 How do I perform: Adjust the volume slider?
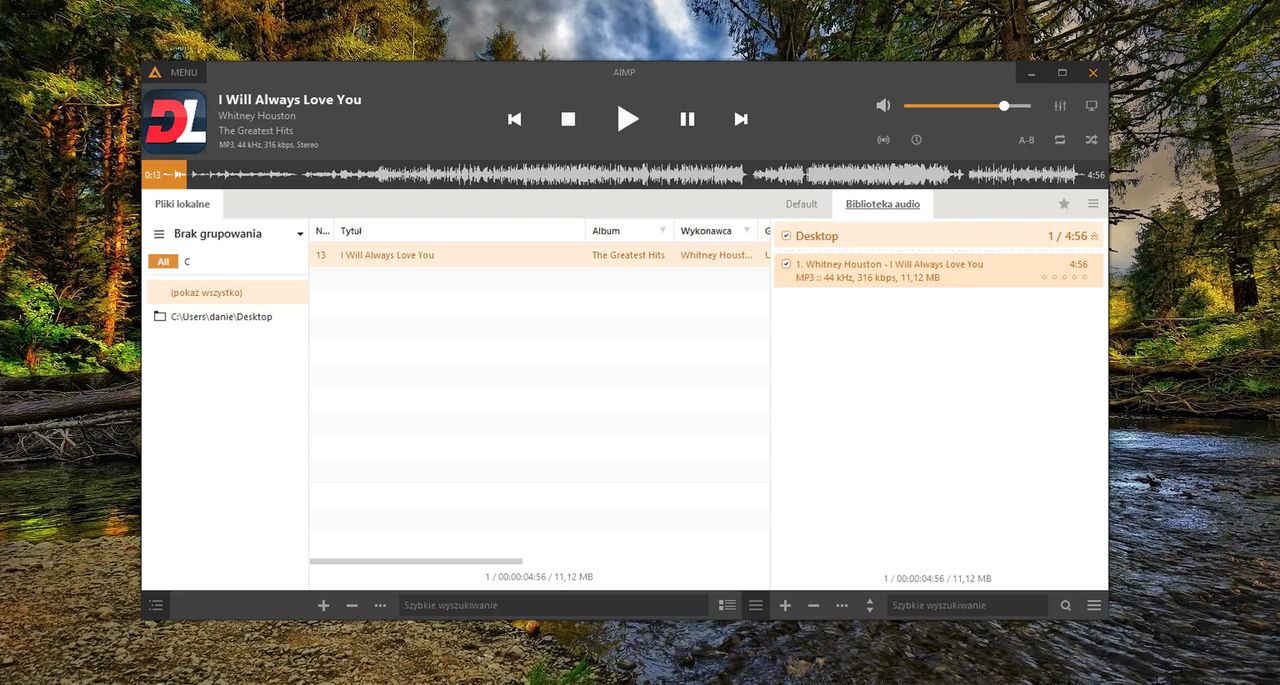click(1004, 106)
